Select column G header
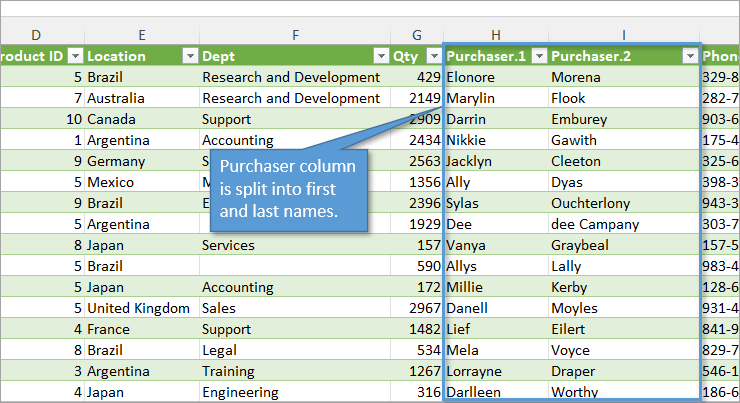The image size is (740, 403). click(417, 35)
